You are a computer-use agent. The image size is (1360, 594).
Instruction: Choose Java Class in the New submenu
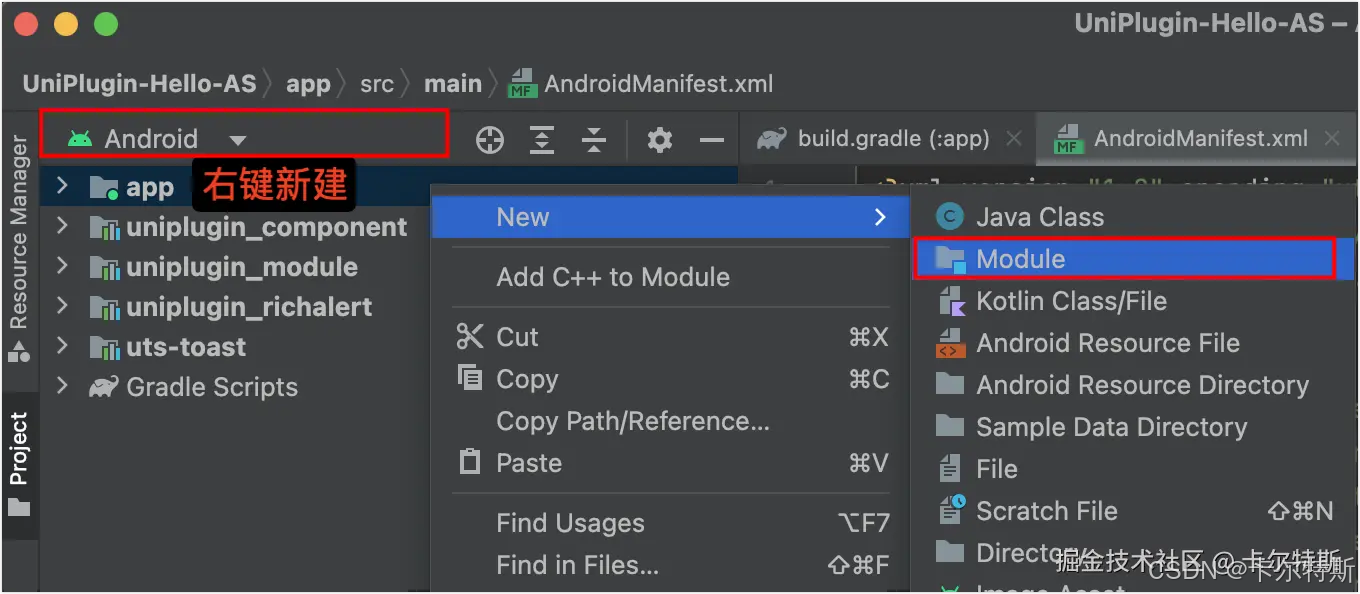click(1135, 217)
